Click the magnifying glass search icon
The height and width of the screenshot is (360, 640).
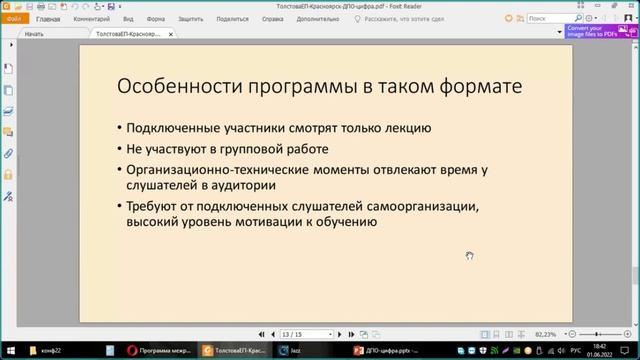(x=578, y=18)
